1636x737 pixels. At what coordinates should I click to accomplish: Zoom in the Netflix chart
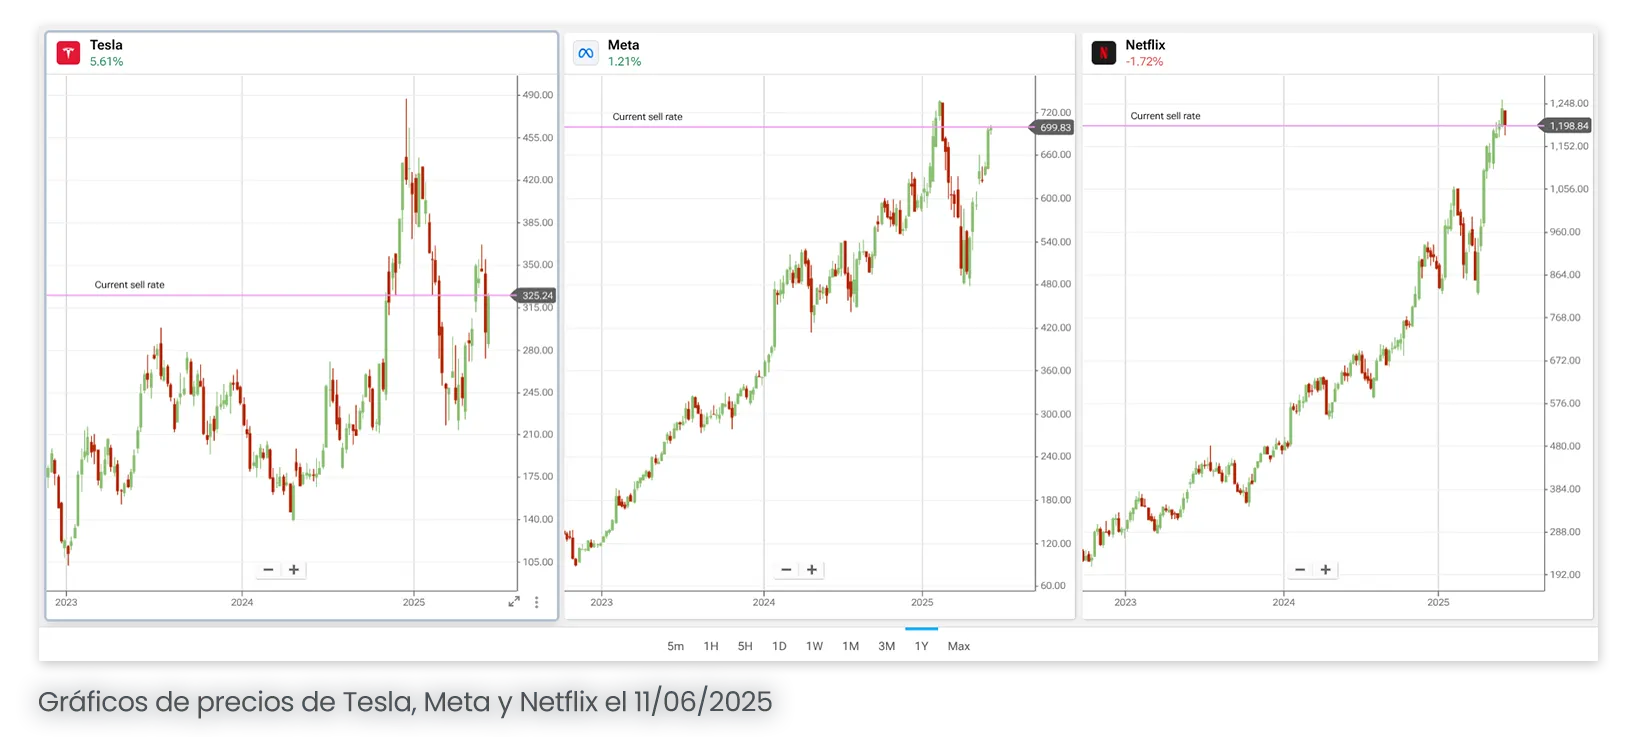(1326, 570)
